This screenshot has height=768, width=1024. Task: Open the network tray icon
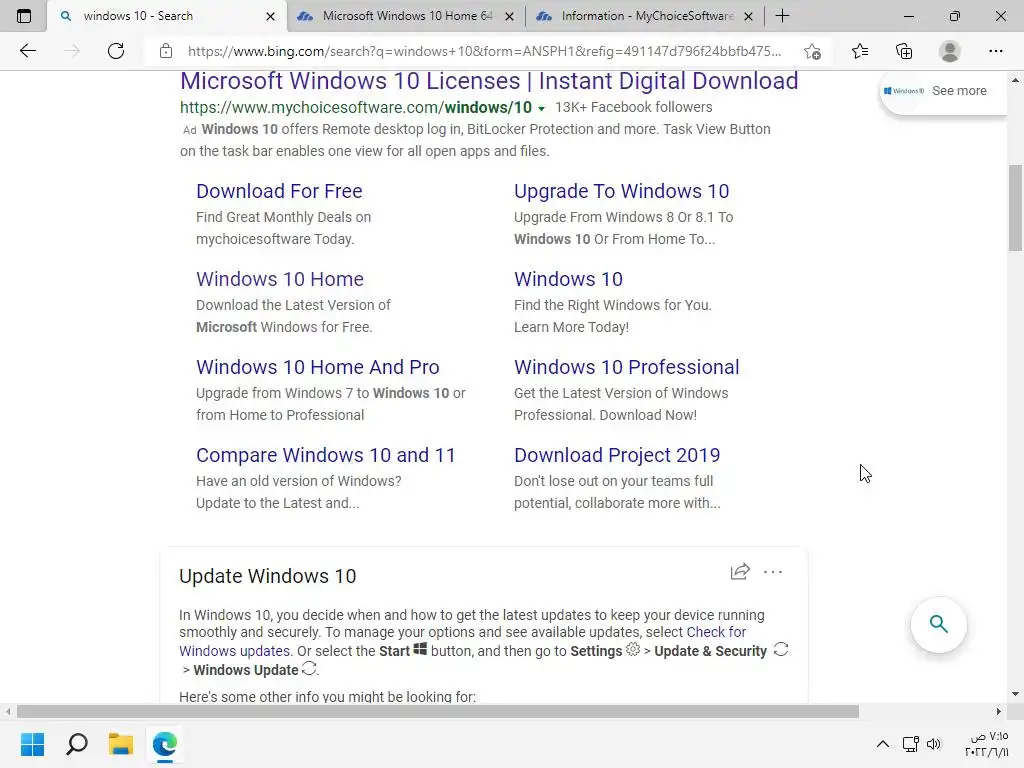[x=910, y=744]
